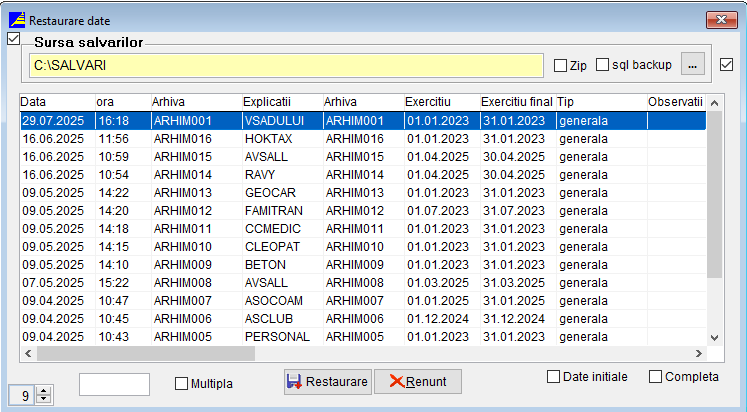Click the empty text field beside Multipla

[114, 384]
